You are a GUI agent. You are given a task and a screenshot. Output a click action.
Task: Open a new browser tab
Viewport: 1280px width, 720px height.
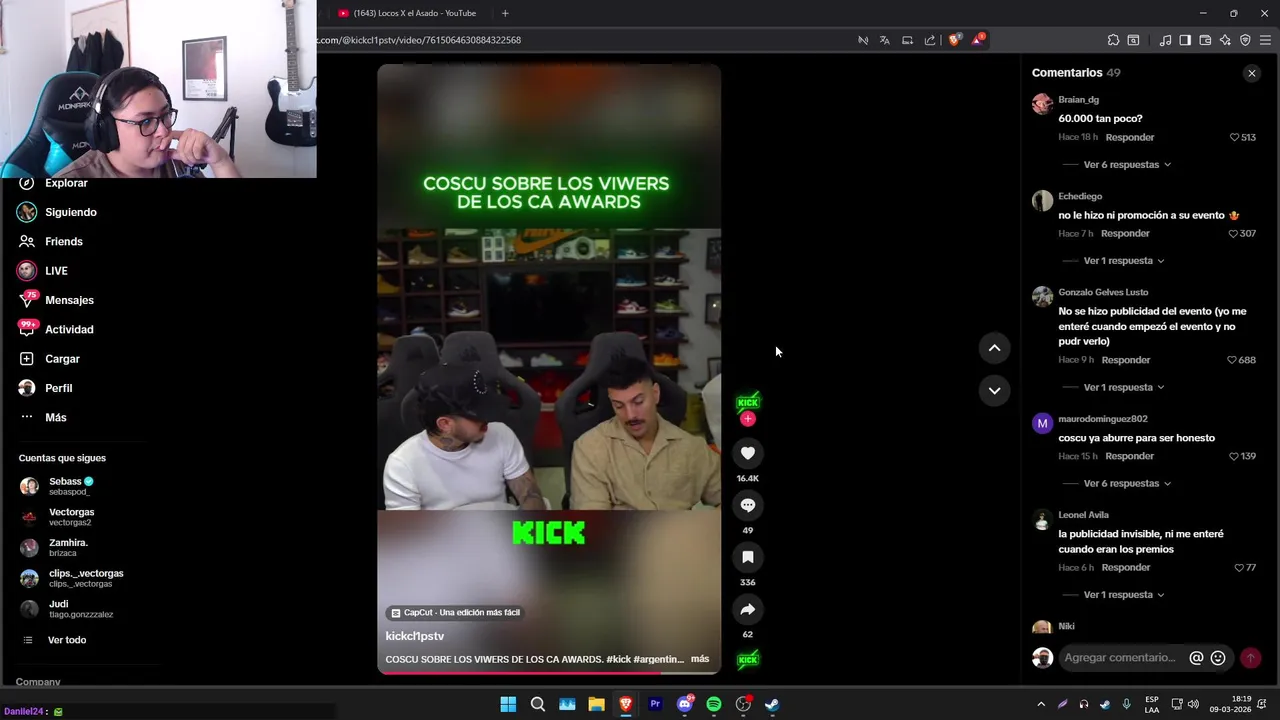click(x=505, y=13)
